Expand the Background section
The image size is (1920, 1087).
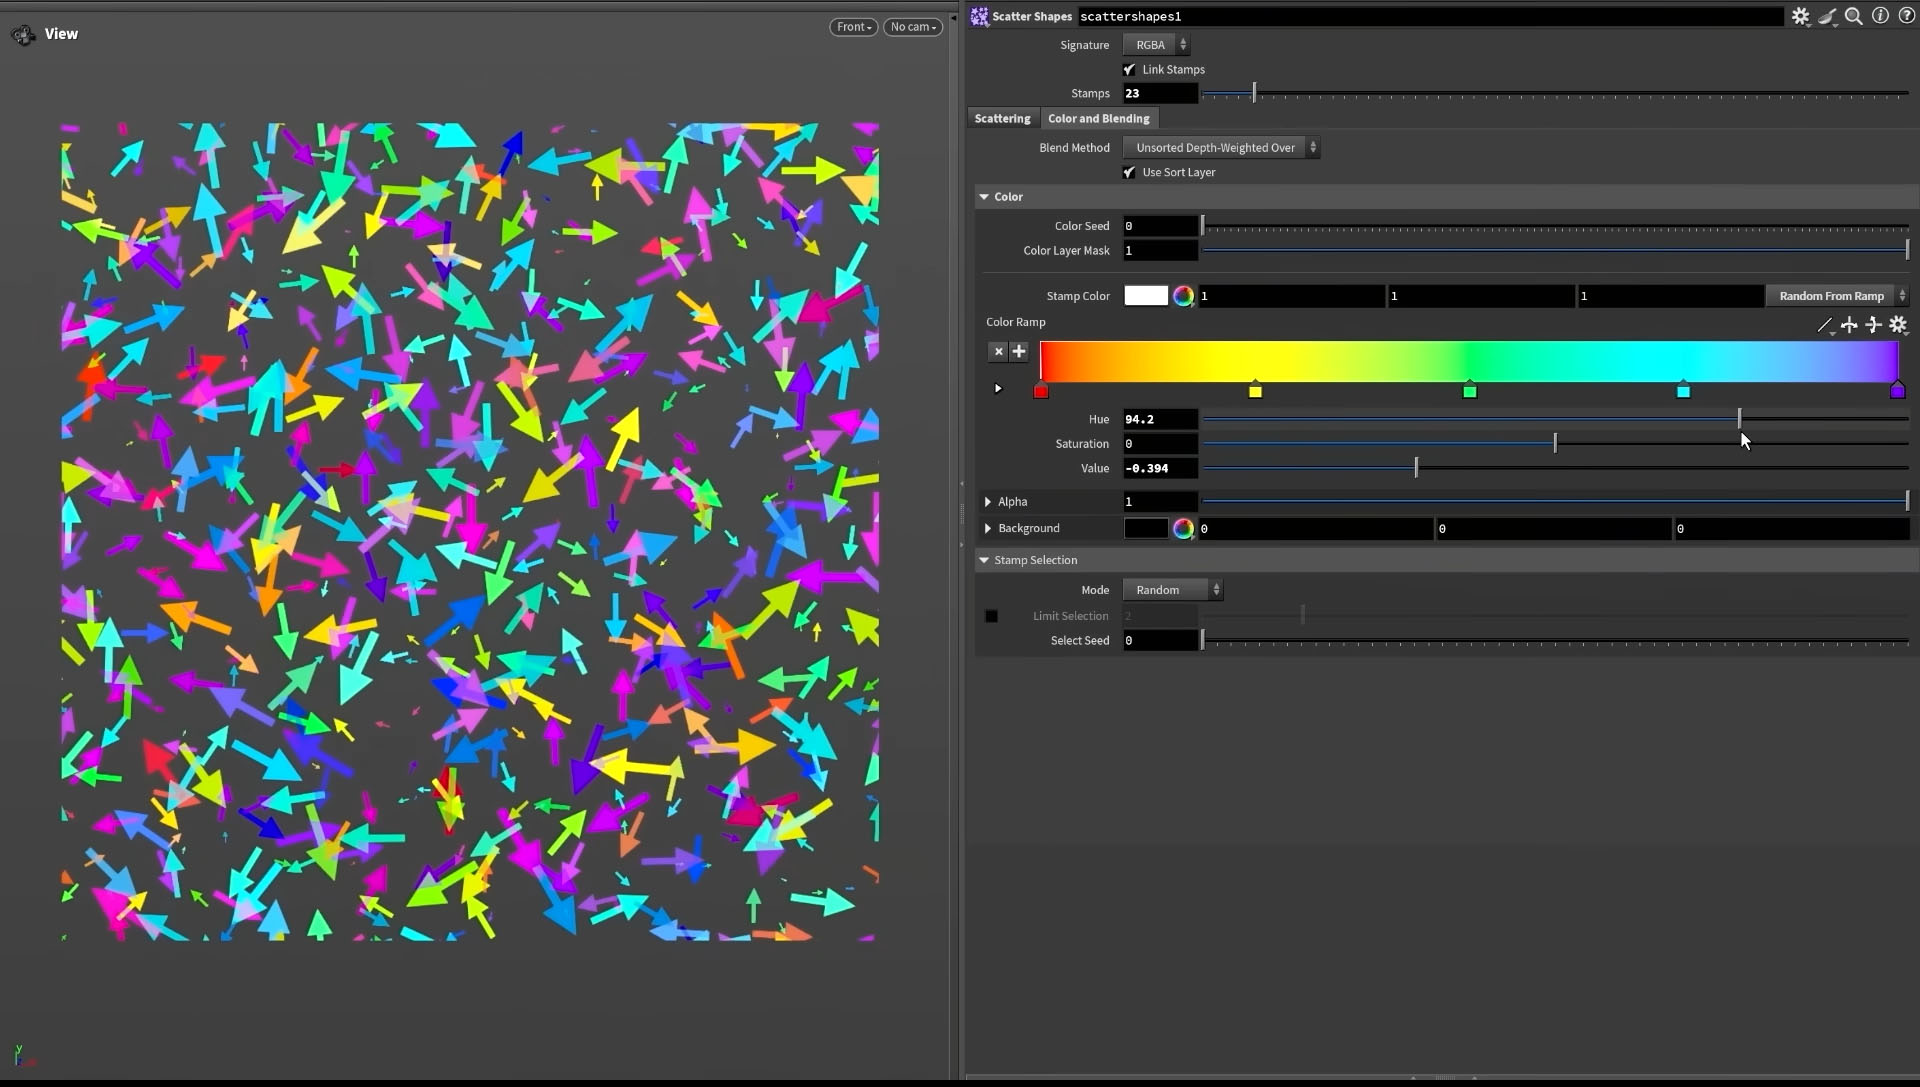click(x=988, y=529)
